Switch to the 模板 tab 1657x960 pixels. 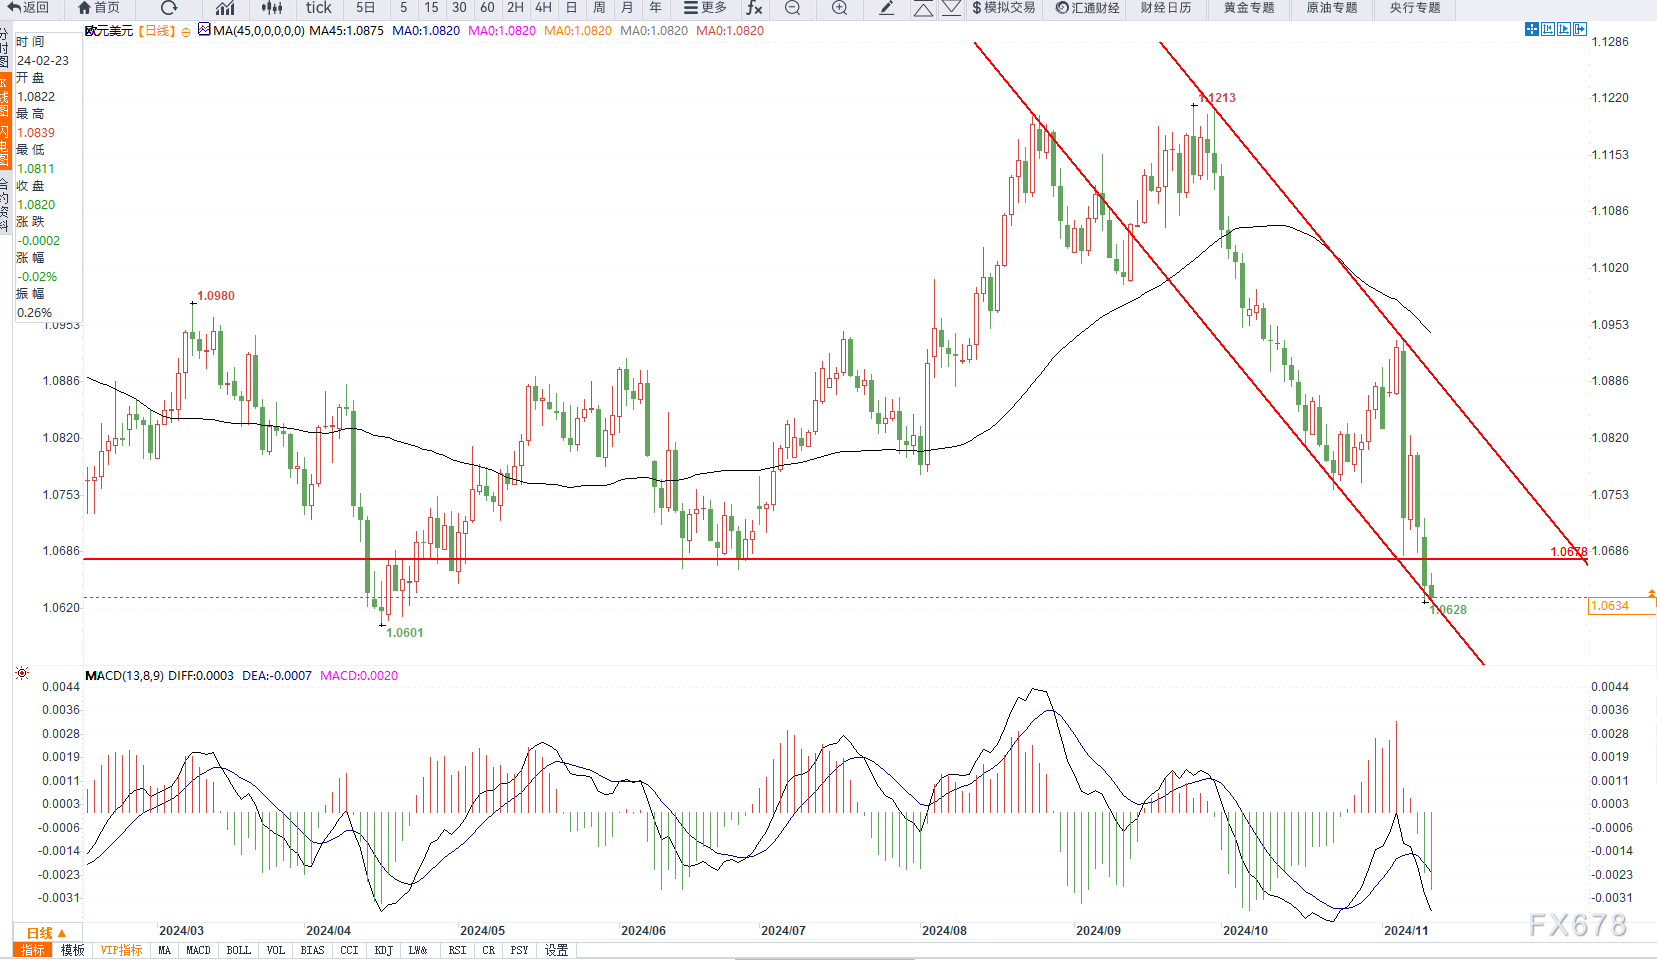72,950
